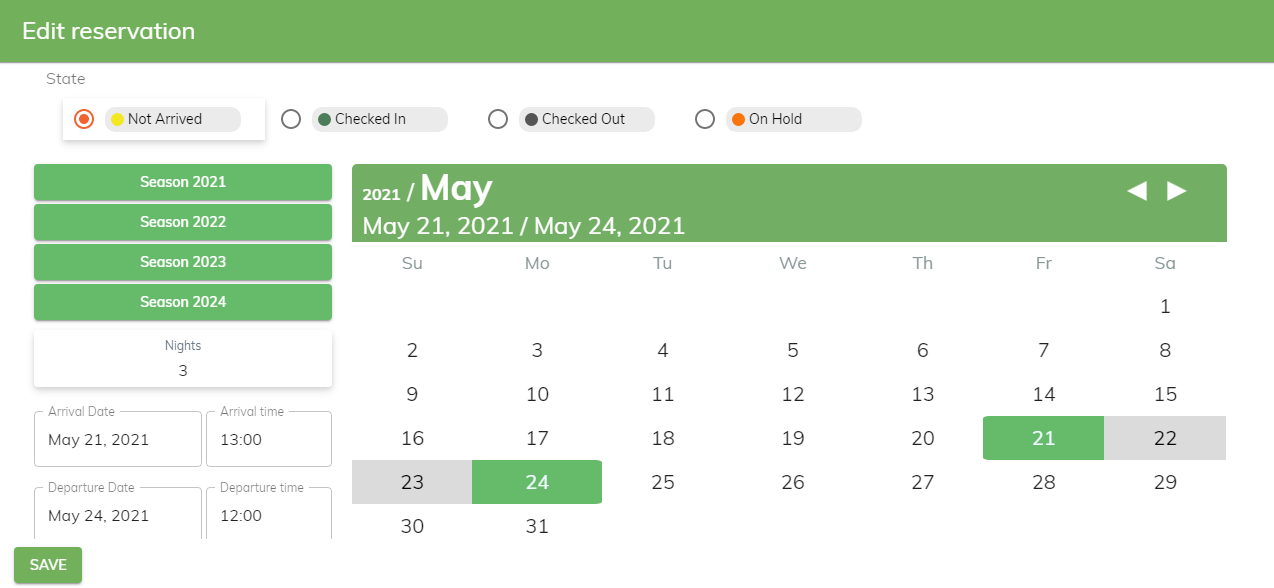Pick May 24 on the calendar
Viewport: 1274px width, 588px height.
coord(537,482)
